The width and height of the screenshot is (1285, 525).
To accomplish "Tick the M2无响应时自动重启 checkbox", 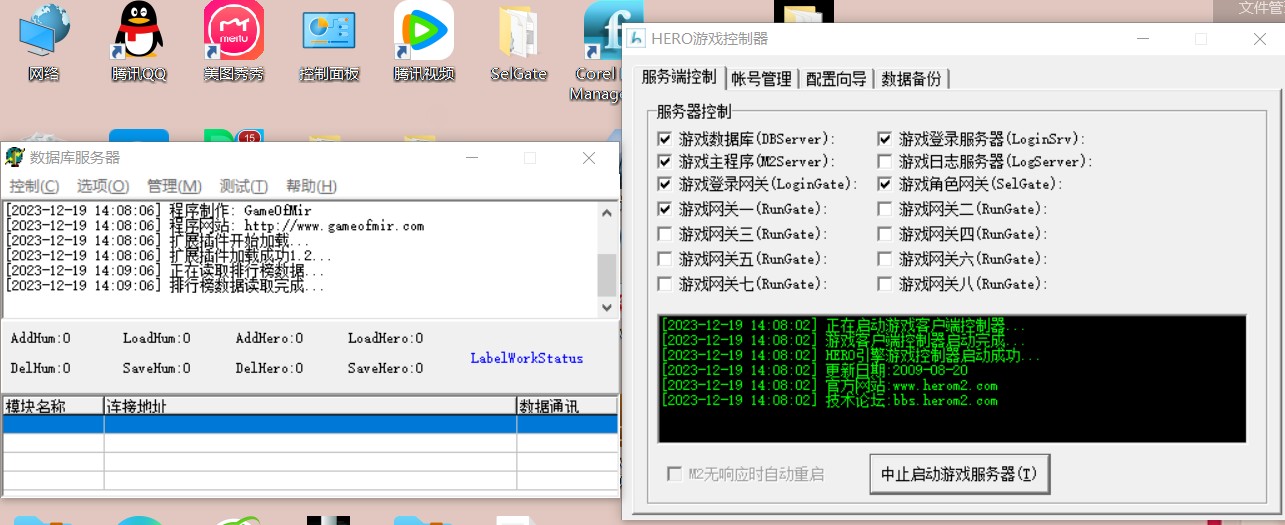I will click(x=675, y=474).
